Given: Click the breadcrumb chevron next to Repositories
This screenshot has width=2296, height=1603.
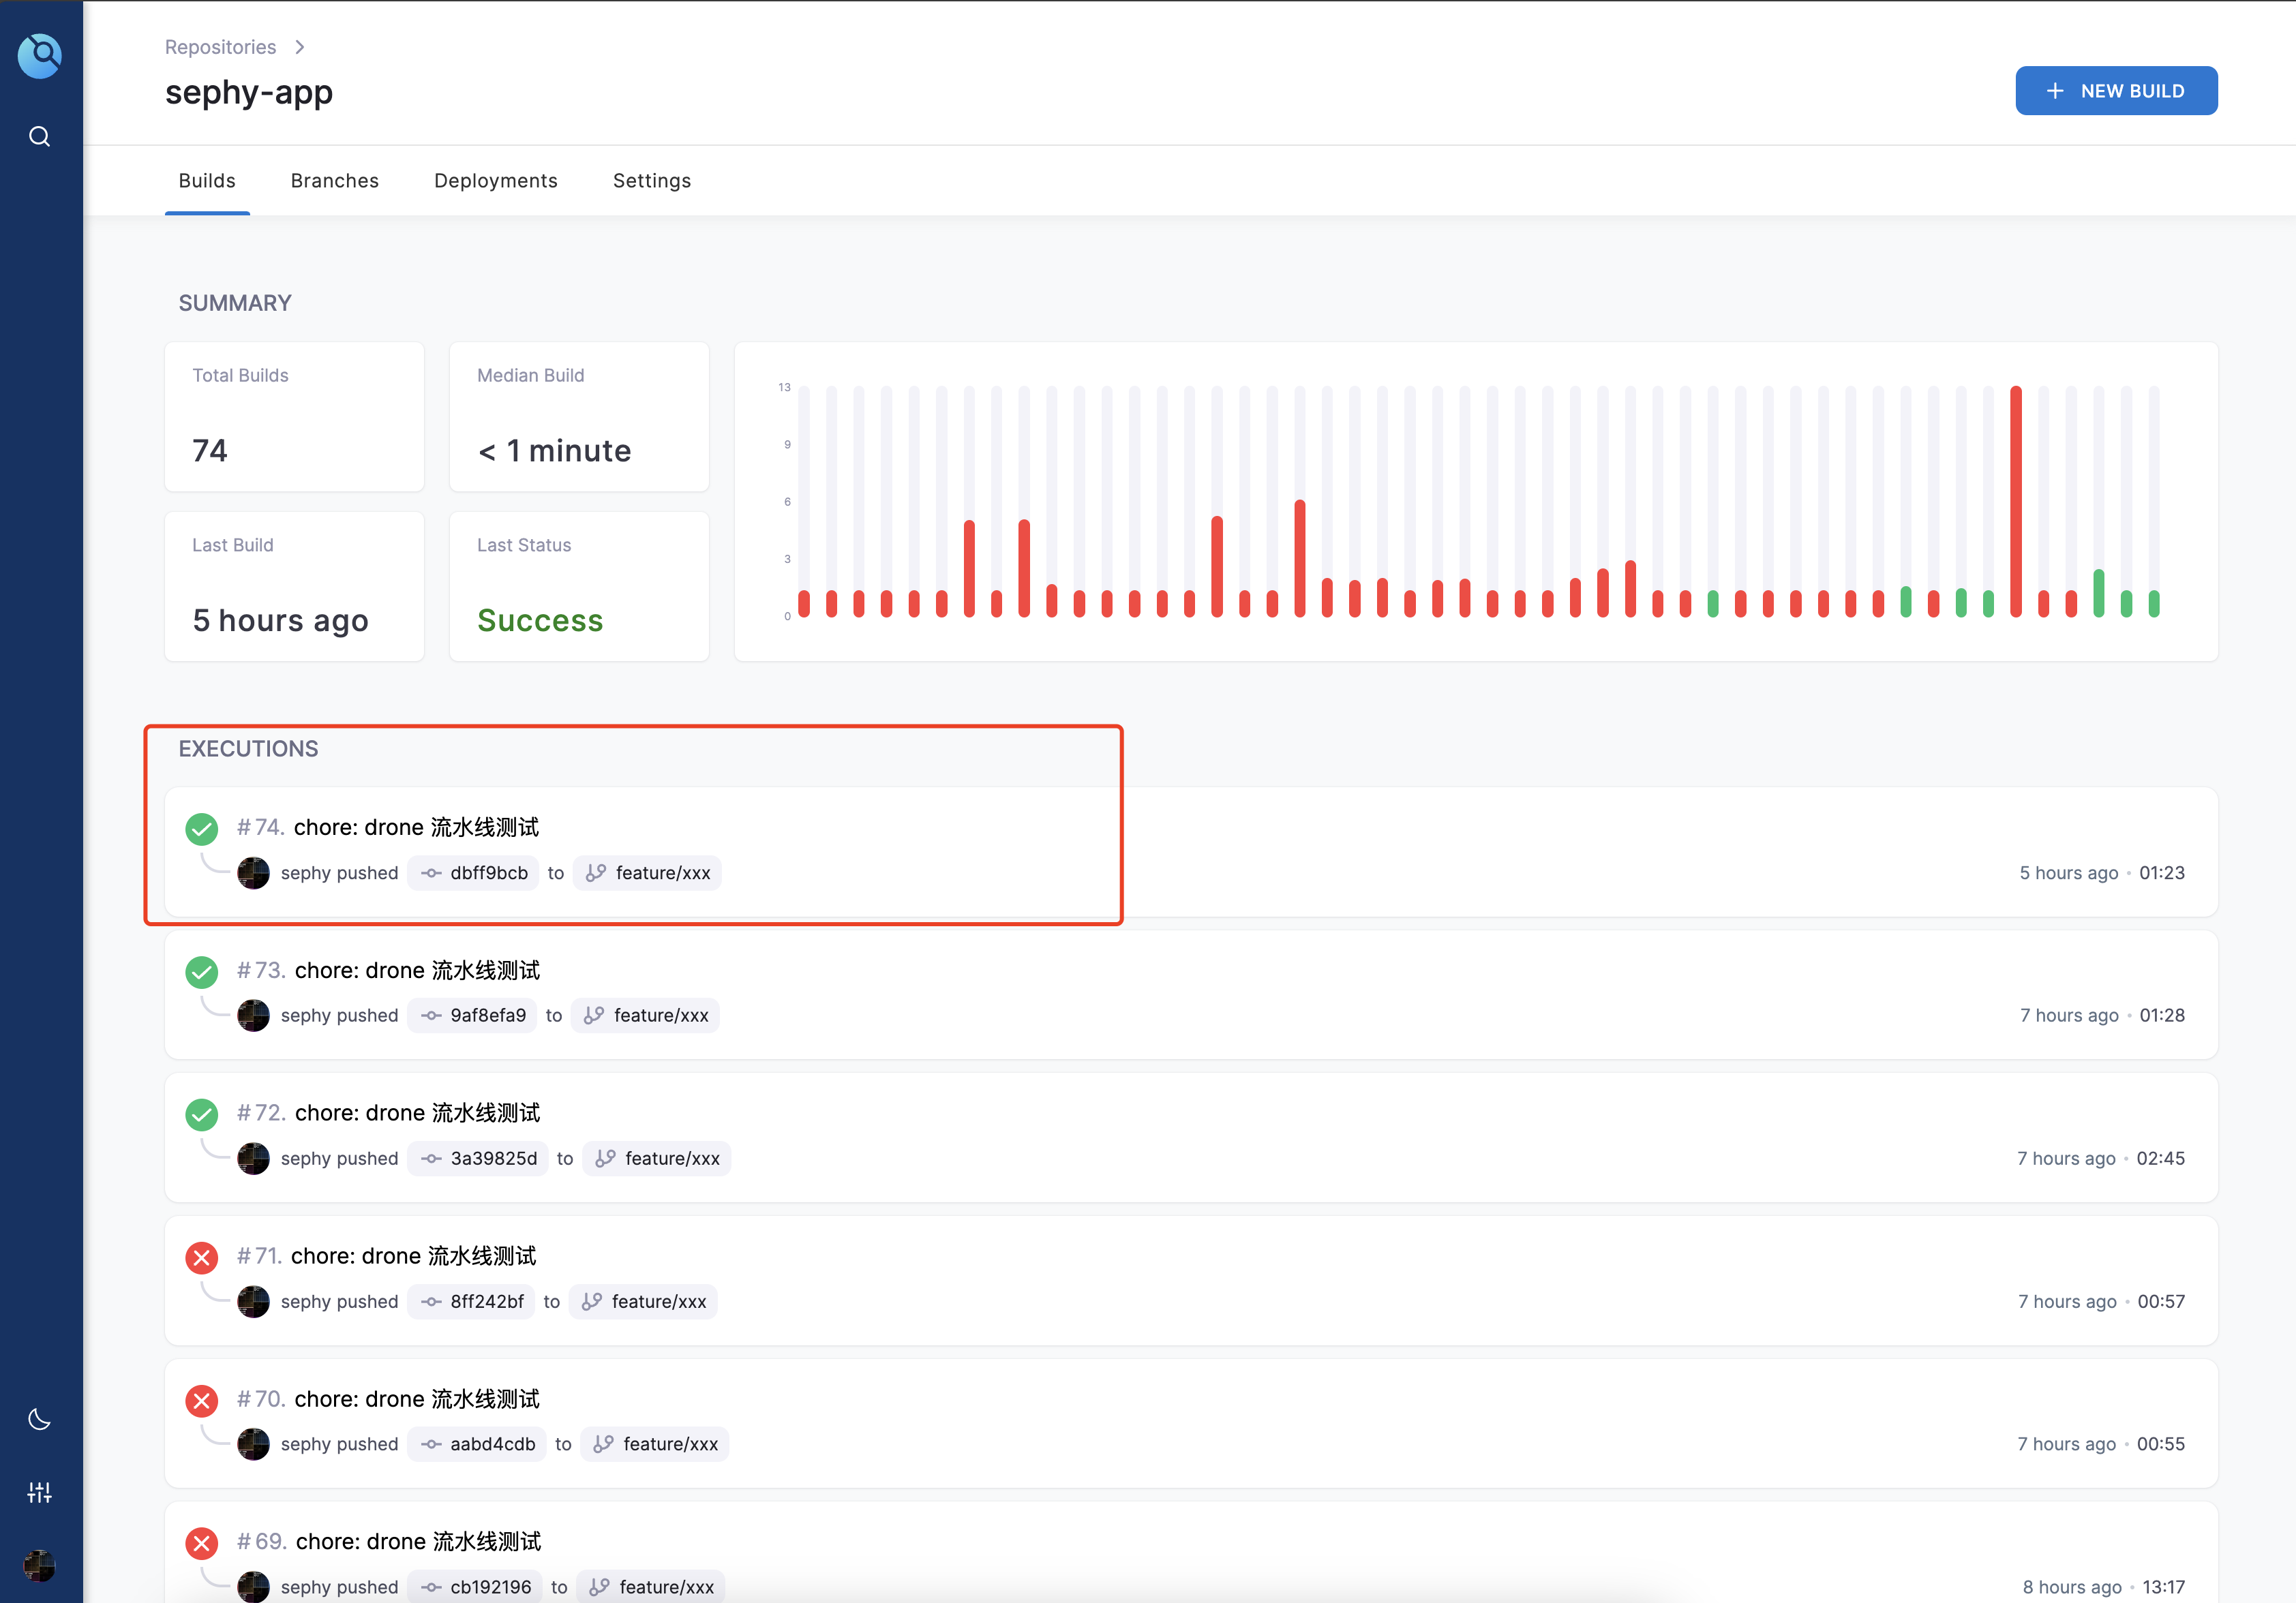Looking at the screenshot, I should [299, 47].
